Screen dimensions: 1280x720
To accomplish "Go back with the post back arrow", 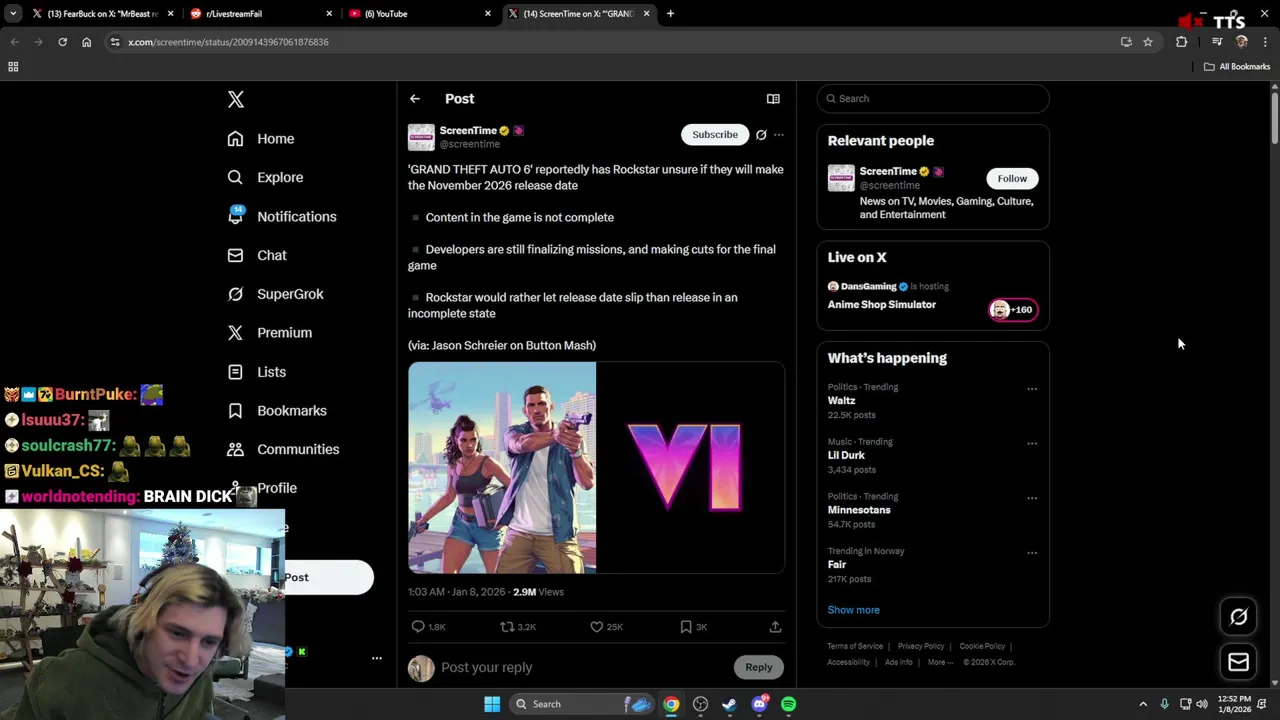I will (415, 99).
